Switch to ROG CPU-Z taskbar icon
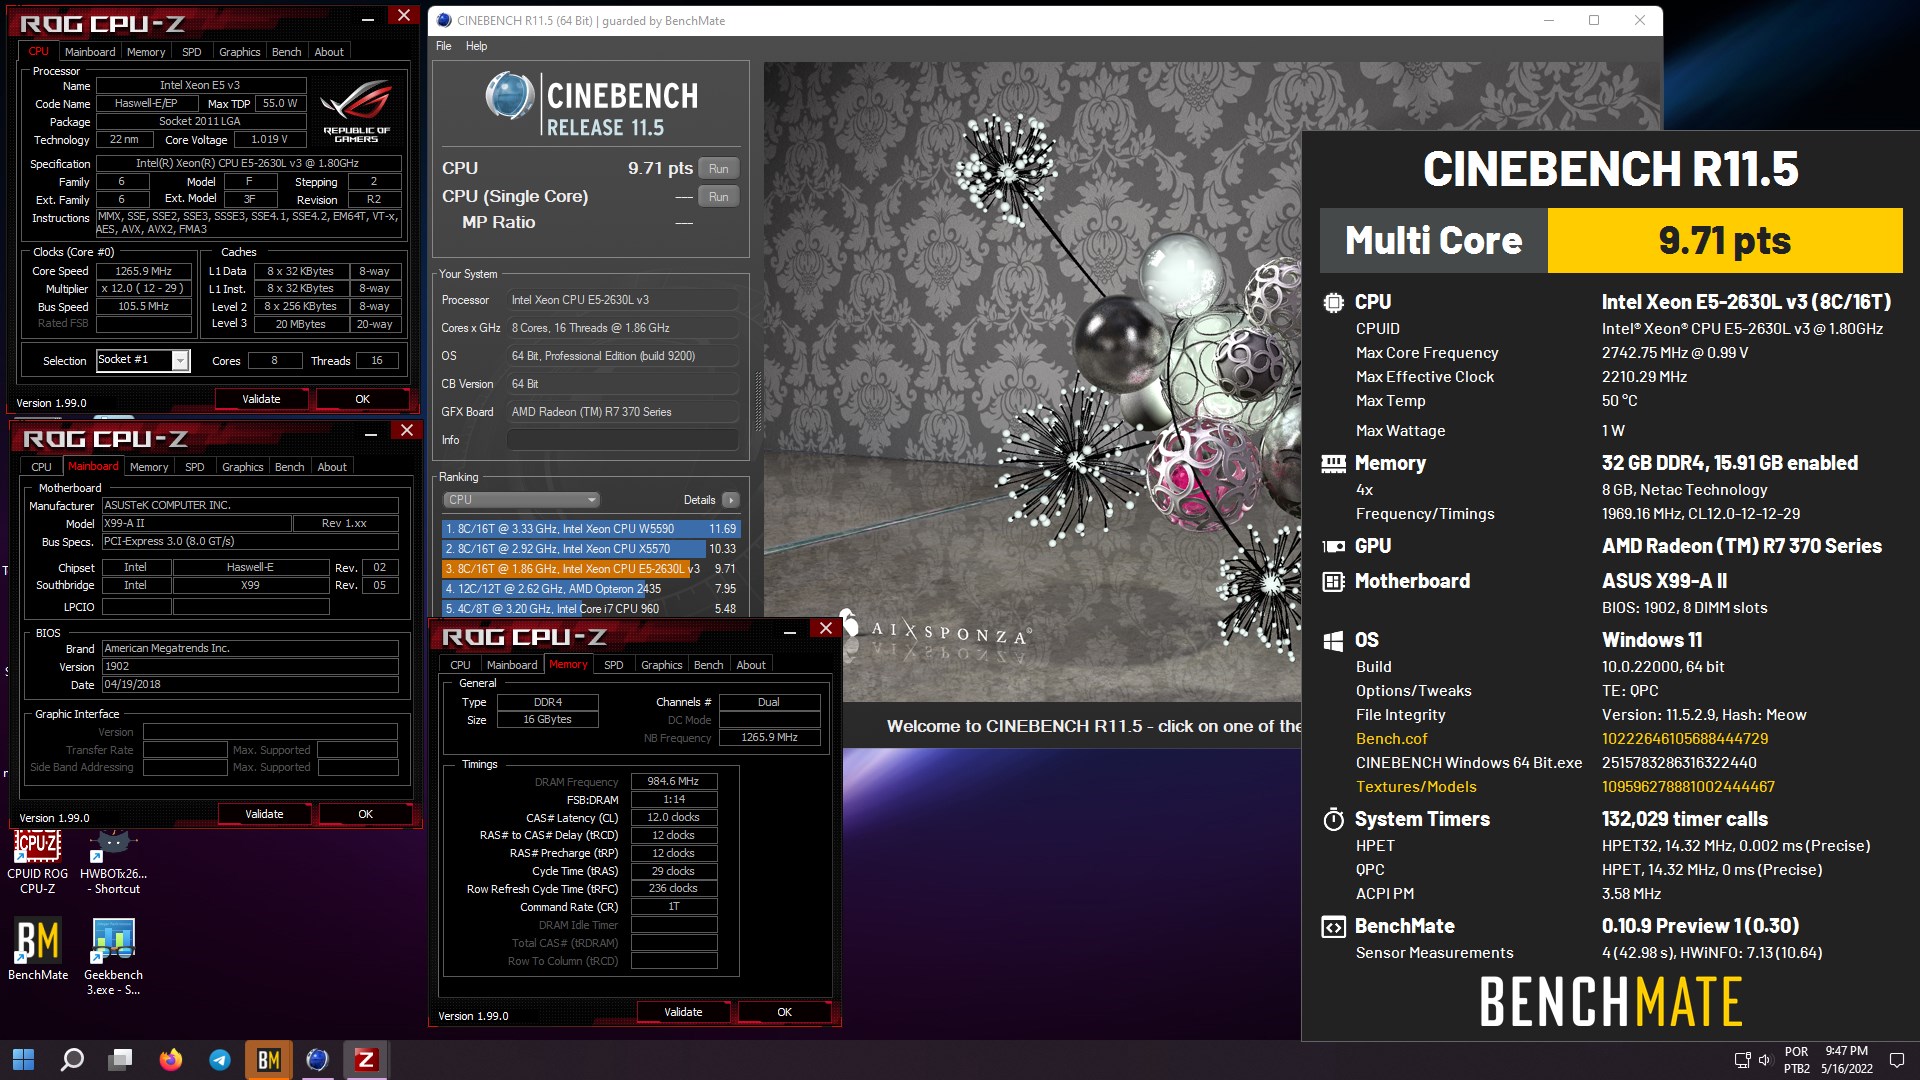1920x1080 pixels. pyautogui.click(x=366, y=1059)
